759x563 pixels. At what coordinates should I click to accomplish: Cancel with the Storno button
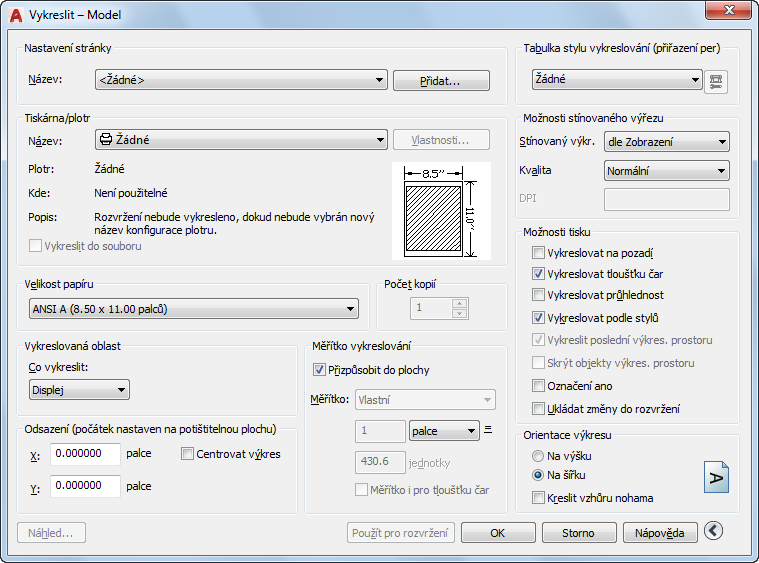click(x=579, y=533)
